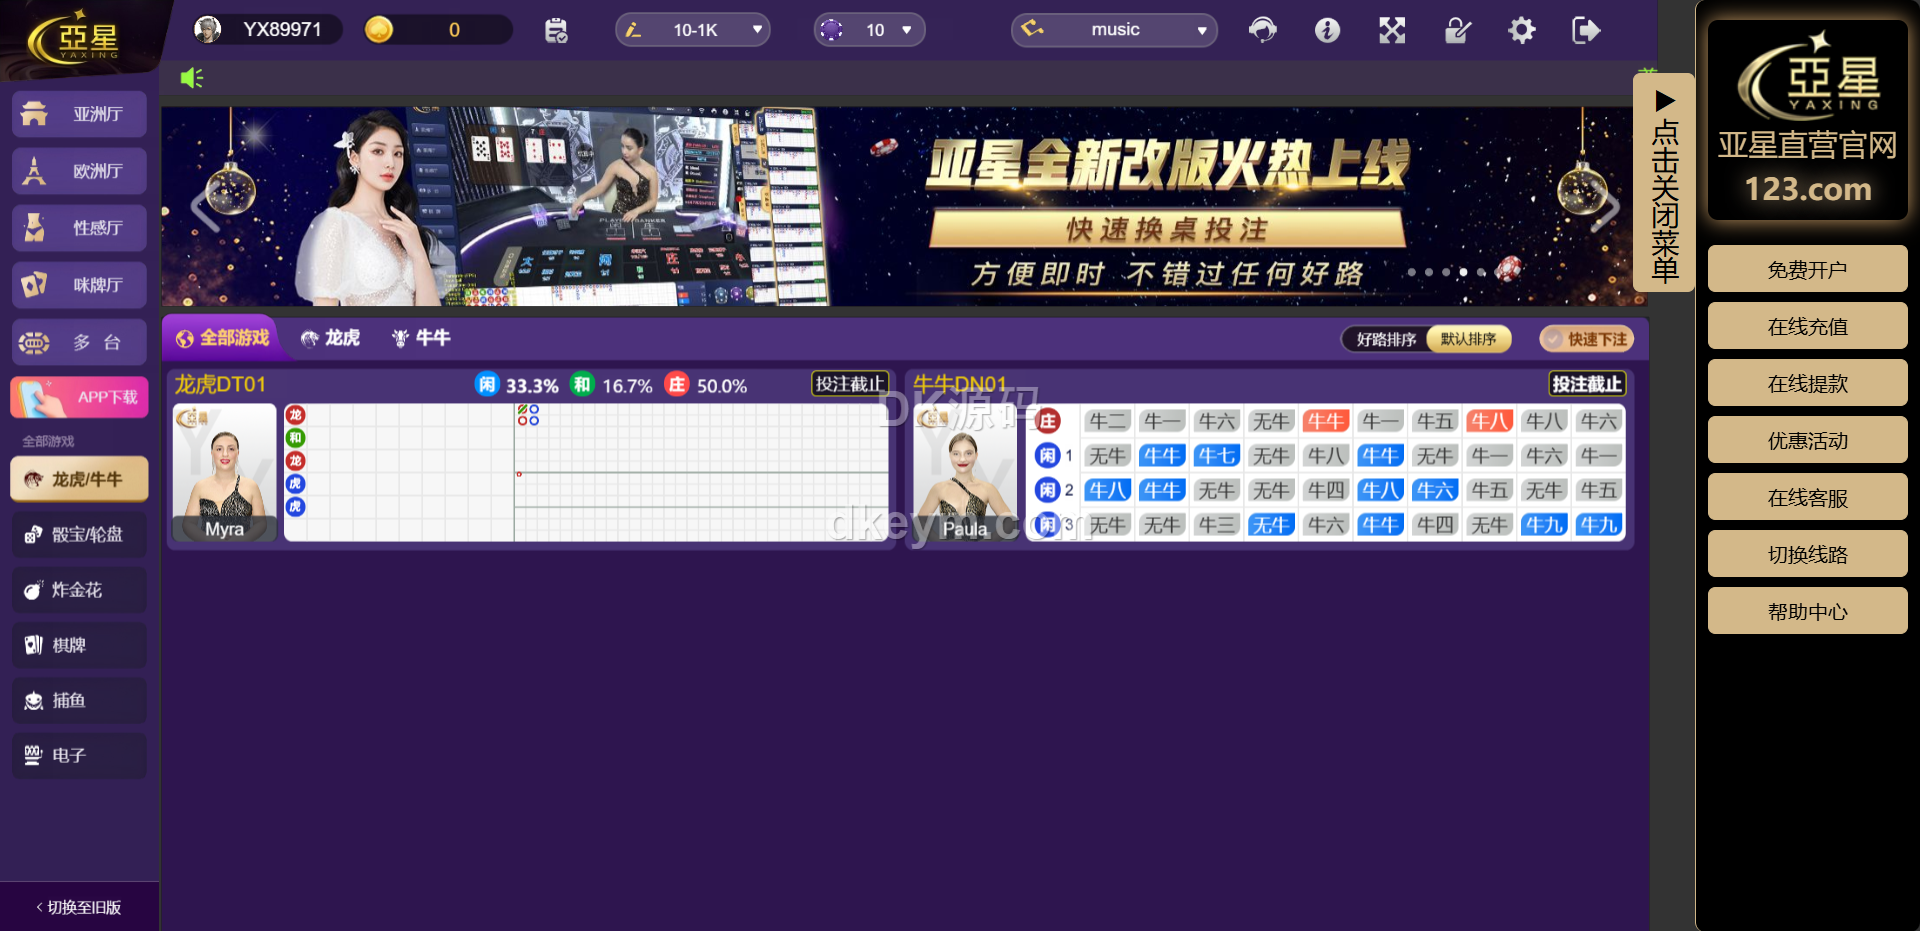The width and height of the screenshot is (1920, 931).
Task: Open the chip value 10 dropdown
Action: (868, 30)
